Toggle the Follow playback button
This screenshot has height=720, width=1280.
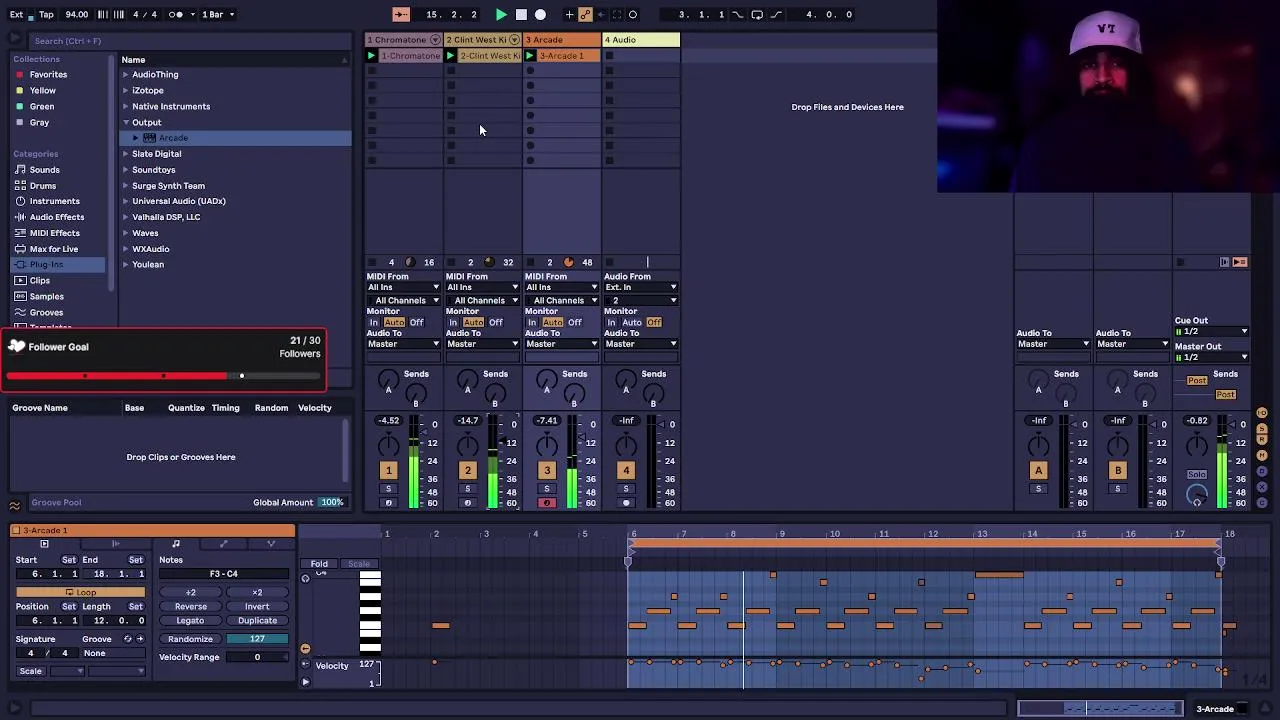(x=401, y=14)
